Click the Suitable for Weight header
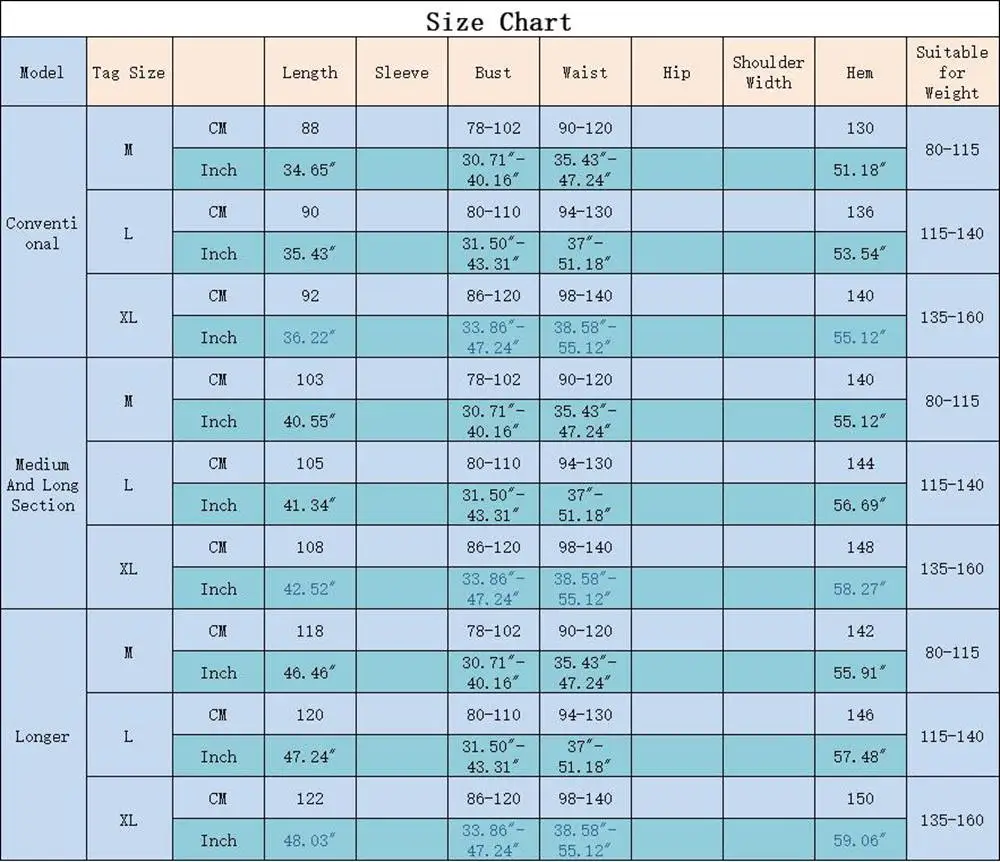Image resolution: width=1000 pixels, height=862 pixels. (x=952, y=72)
